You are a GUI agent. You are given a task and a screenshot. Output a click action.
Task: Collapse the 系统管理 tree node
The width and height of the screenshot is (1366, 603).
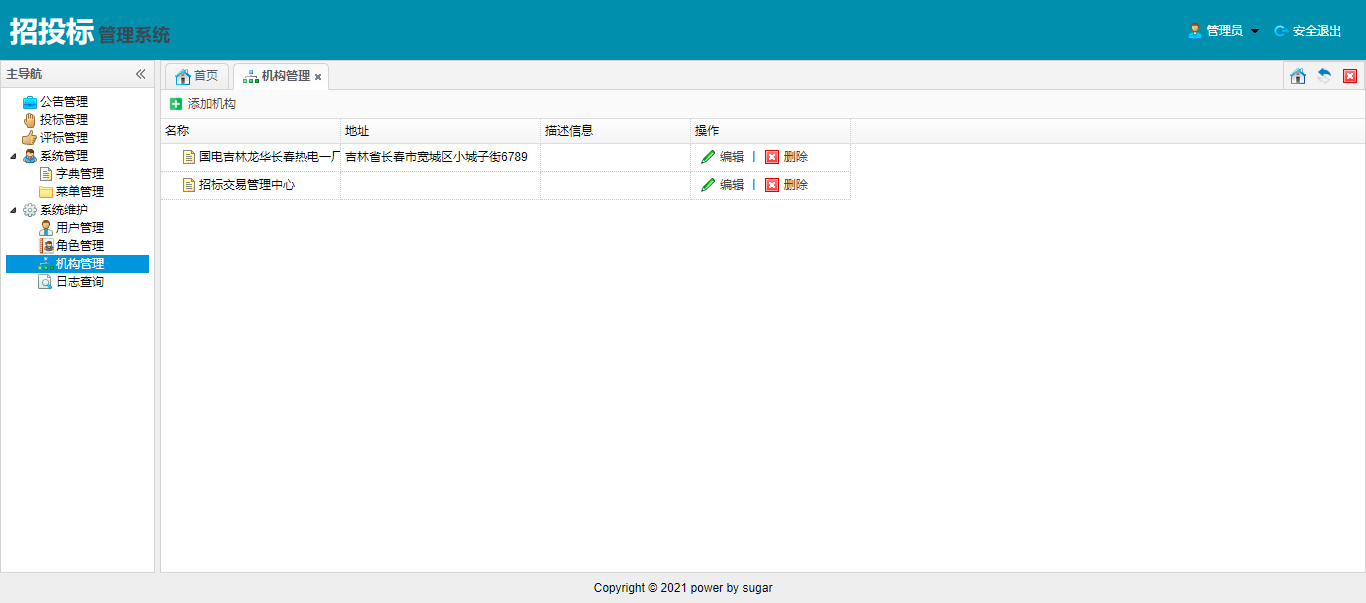pyautogui.click(x=13, y=156)
